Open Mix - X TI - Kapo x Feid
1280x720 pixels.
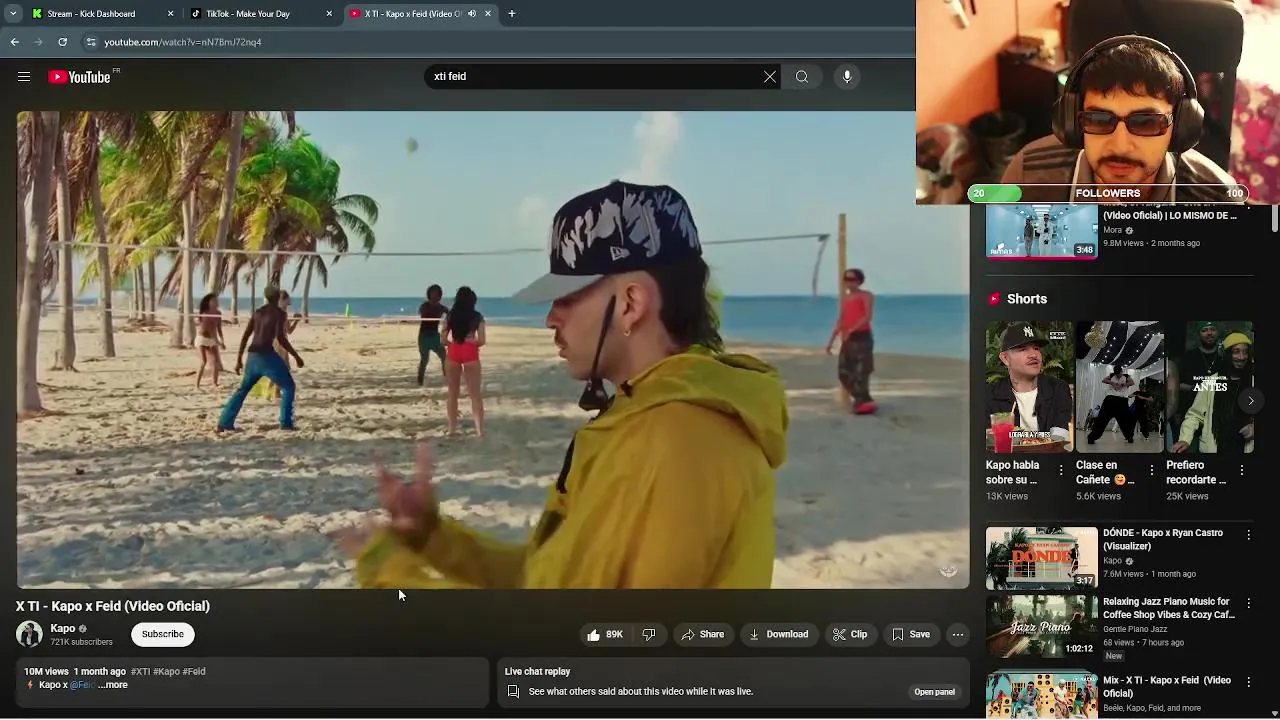(1042, 696)
